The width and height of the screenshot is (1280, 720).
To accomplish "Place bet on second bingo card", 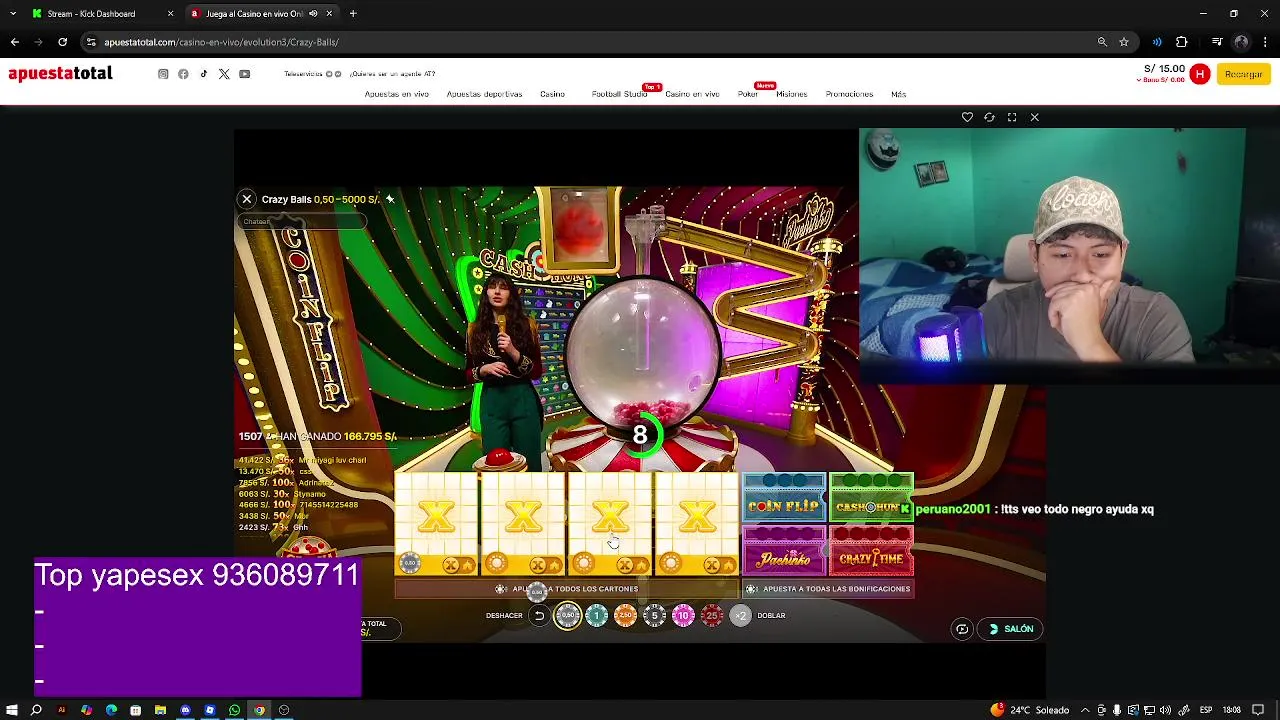I will click(x=524, y=525).
